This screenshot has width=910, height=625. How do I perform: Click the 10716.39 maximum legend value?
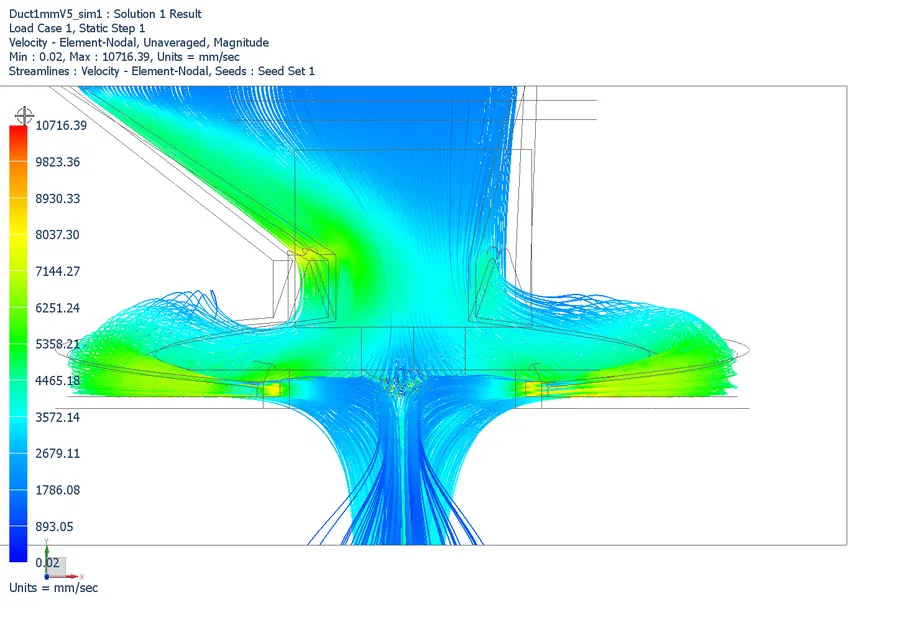pos(62,126)
